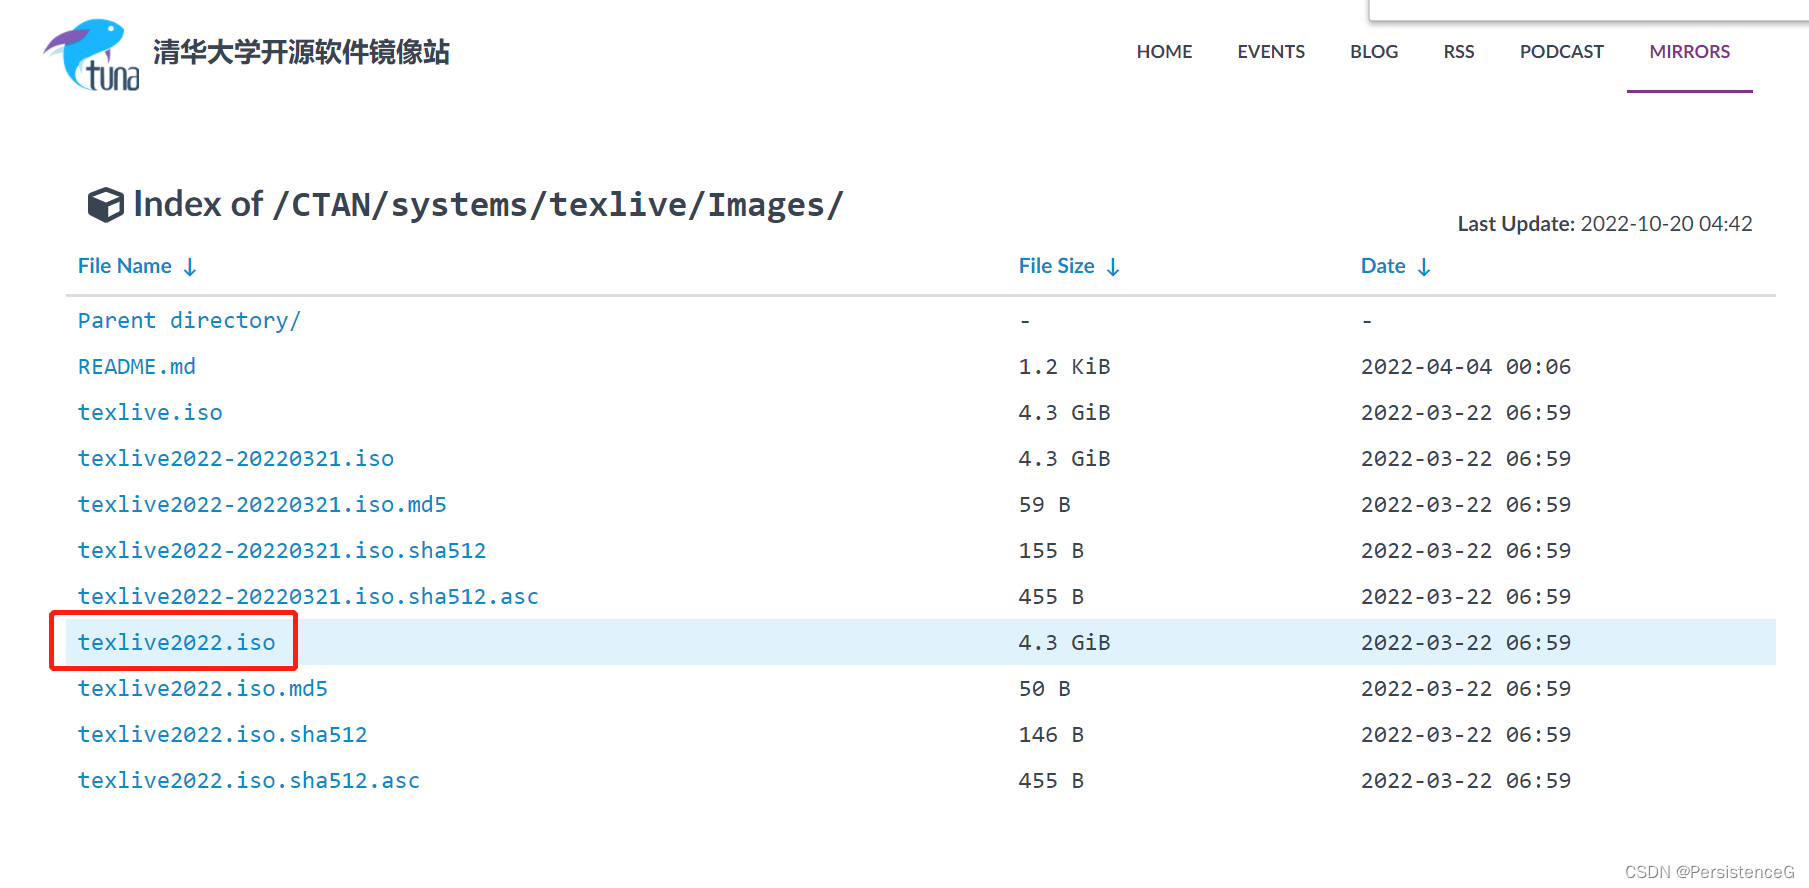Click the date 2022-04-04 00:06

click(1466, 367)
